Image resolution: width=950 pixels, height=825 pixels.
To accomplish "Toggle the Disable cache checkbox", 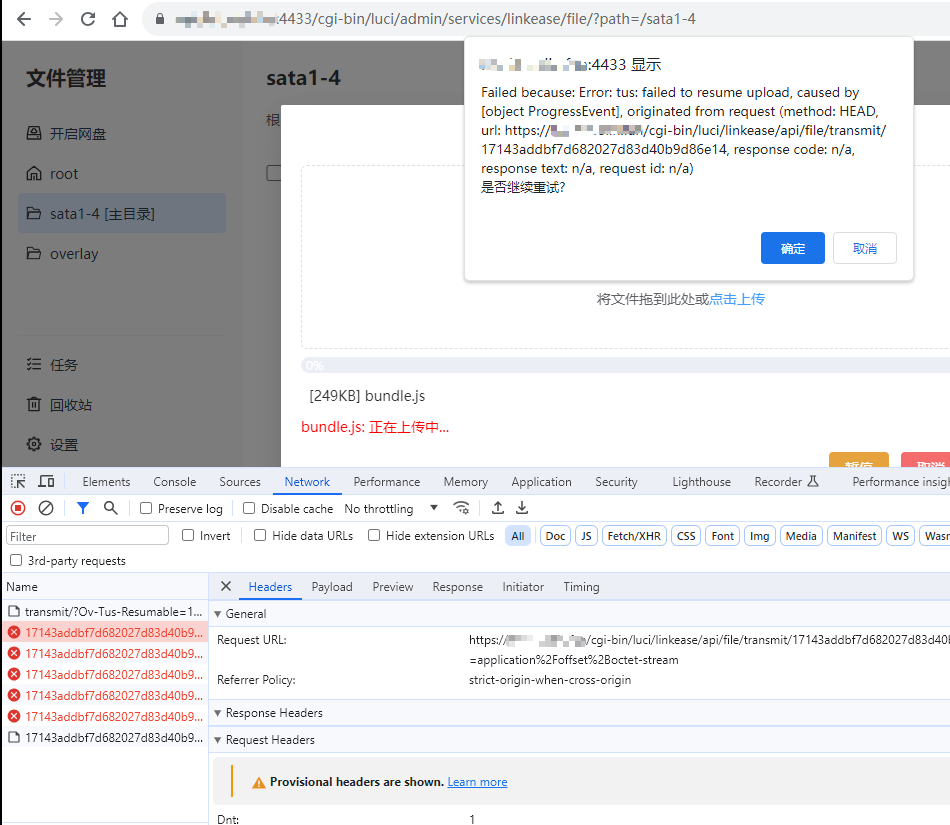I will [x=250, y=508].
